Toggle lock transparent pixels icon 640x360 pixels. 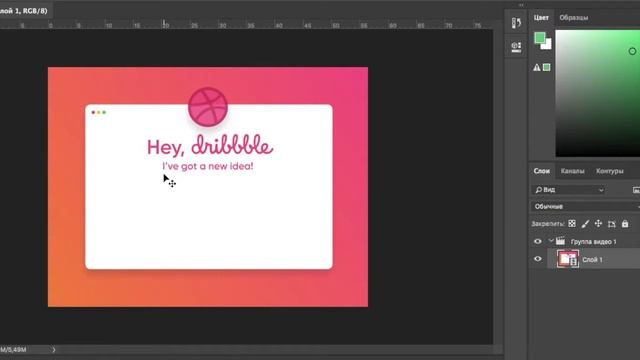tap(572, 224)
